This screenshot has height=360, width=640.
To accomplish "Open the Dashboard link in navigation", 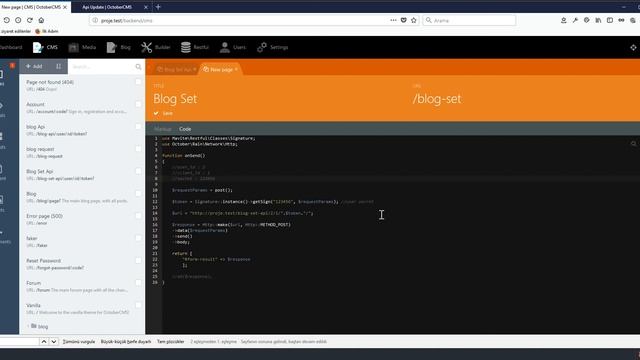I will point(11,47).
